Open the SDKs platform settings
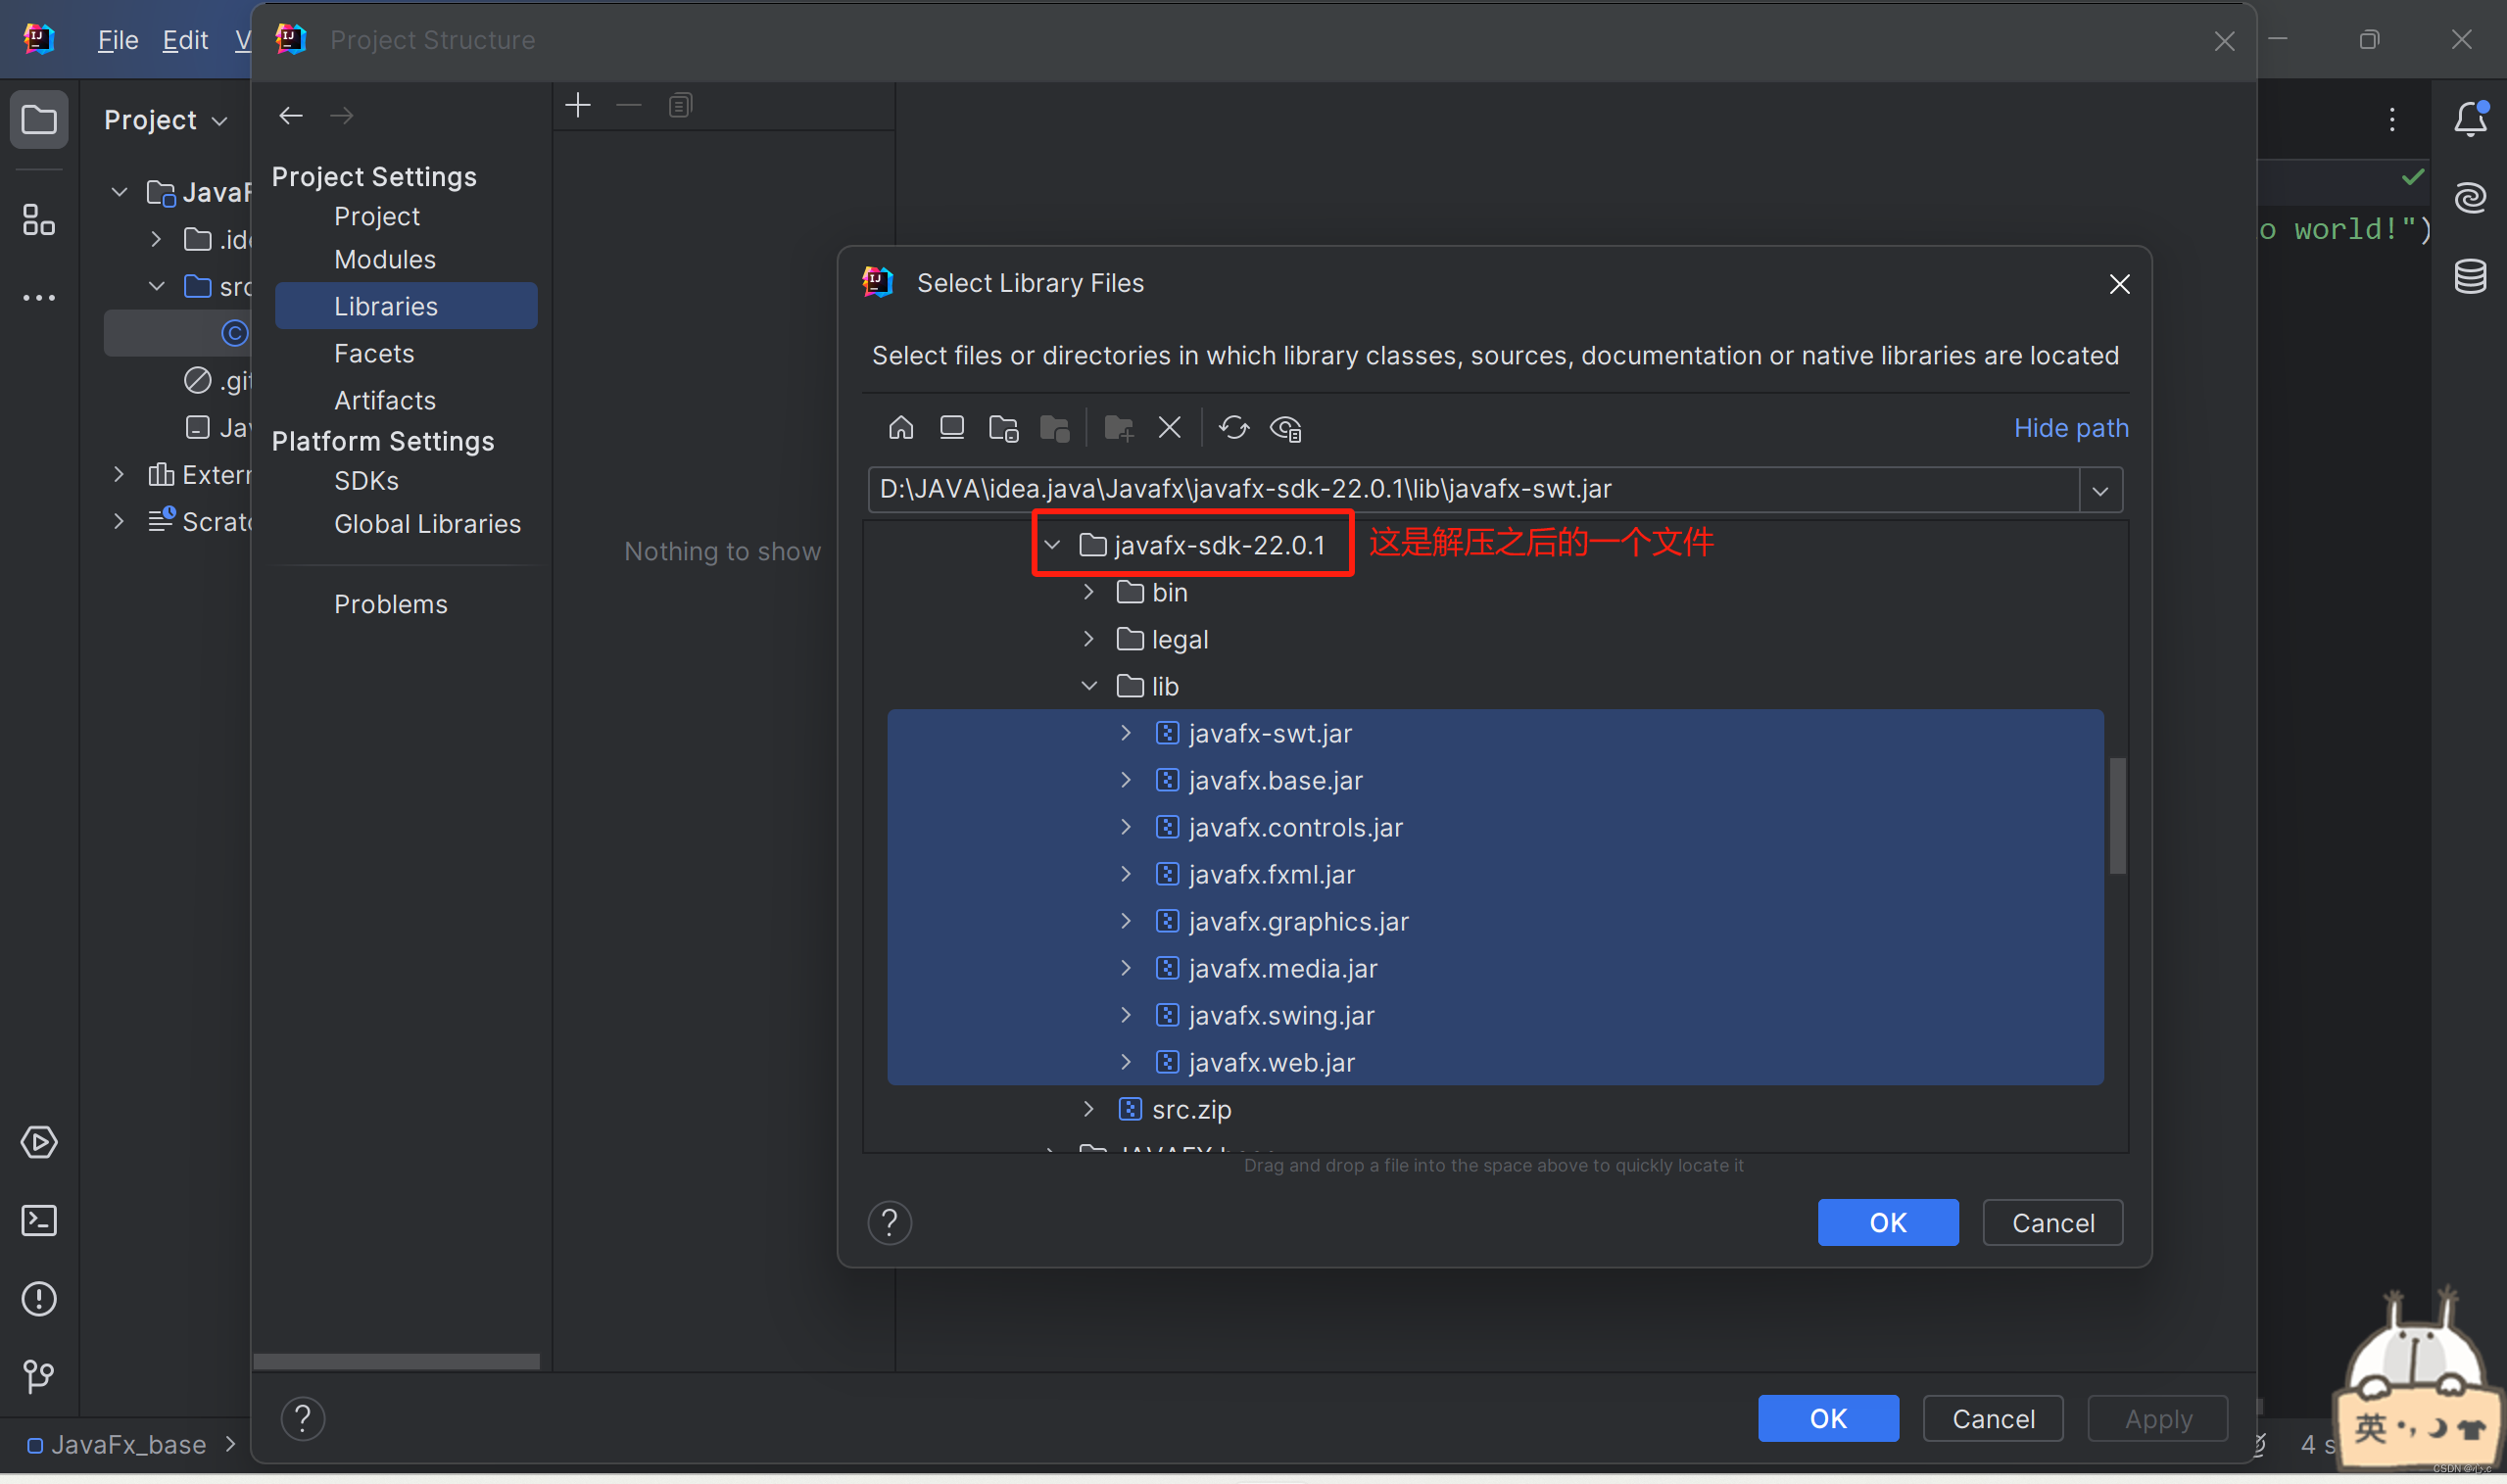This screenshot has width=2507, height=1484. (366, 480)
